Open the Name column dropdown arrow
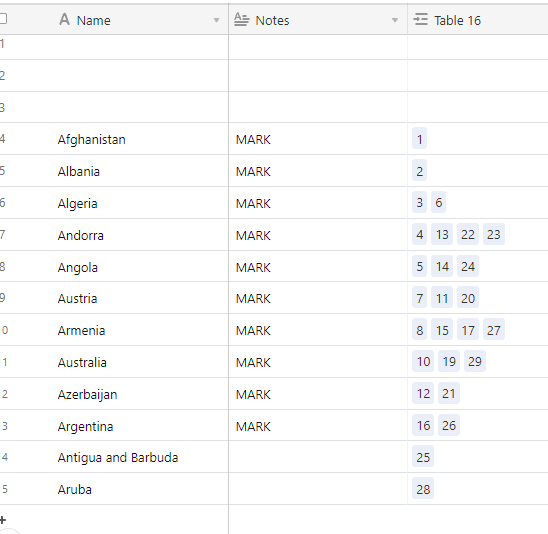548x534 pixels. point(216,20)
